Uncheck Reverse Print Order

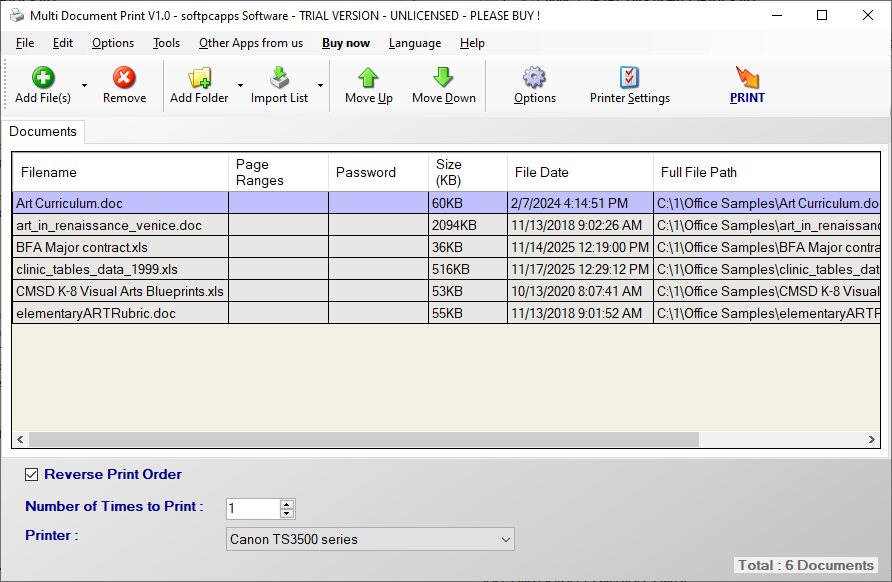[x=31, y=474]
